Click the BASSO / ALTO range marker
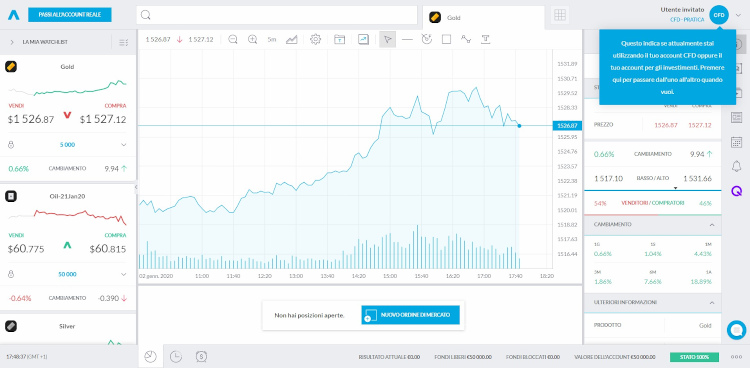 click(x=675, y=189)
